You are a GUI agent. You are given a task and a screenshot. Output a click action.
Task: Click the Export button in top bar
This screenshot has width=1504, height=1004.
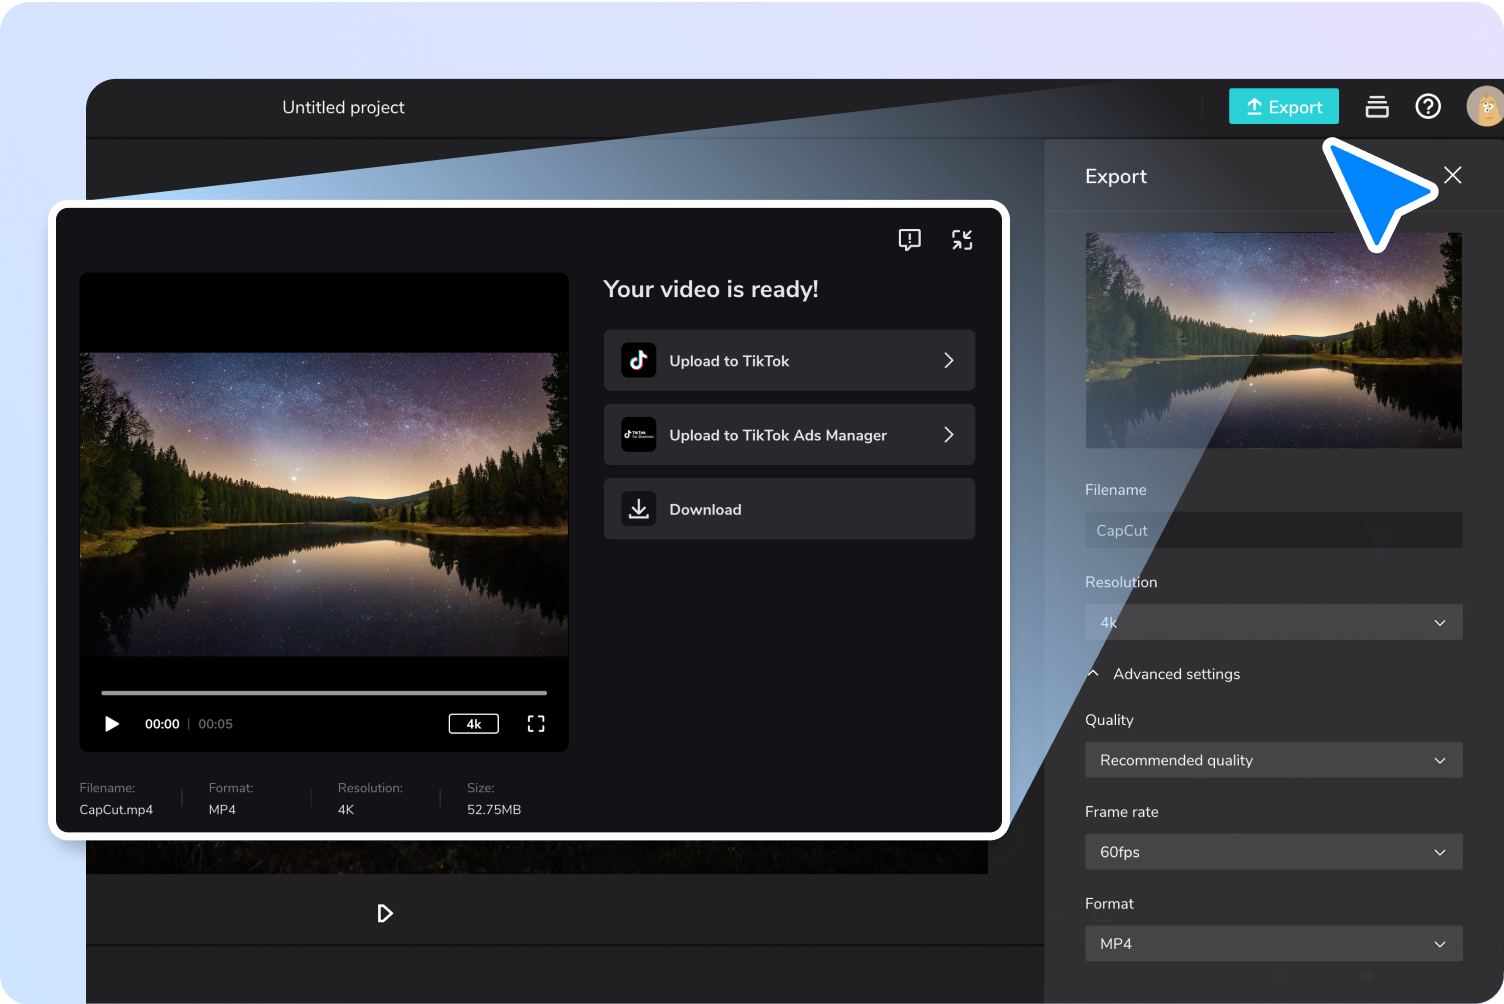1283,107
